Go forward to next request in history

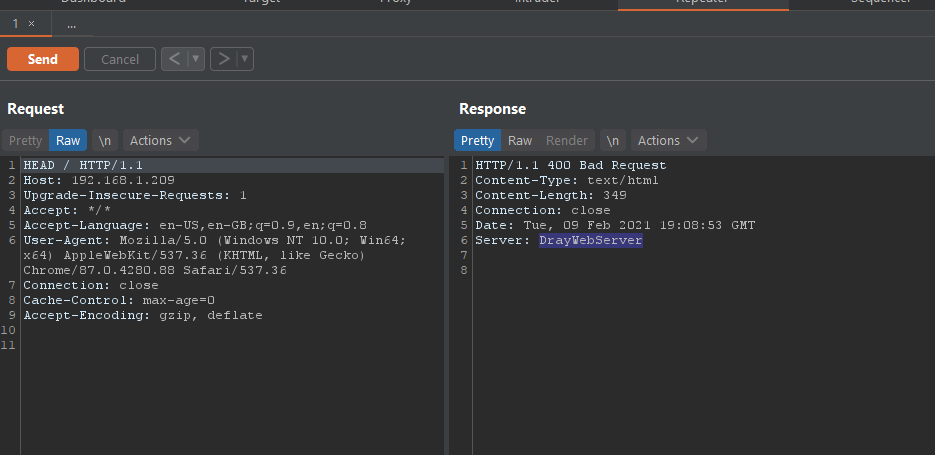(224, 59)
